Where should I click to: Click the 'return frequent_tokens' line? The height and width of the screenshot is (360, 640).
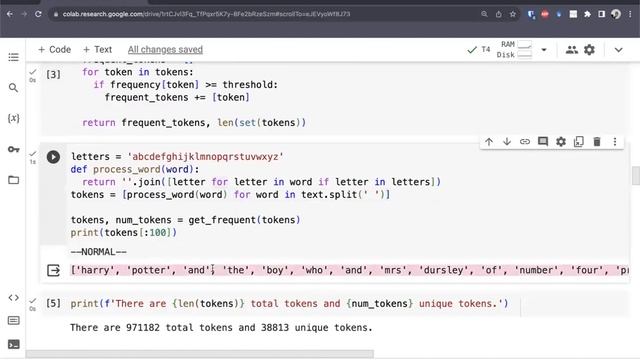pos(194,123)
